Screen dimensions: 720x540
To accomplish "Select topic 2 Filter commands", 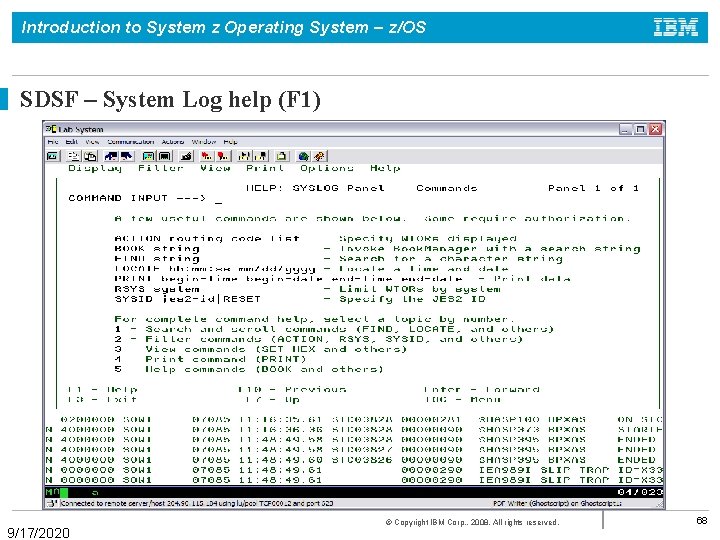I will (x=319, y=339).
